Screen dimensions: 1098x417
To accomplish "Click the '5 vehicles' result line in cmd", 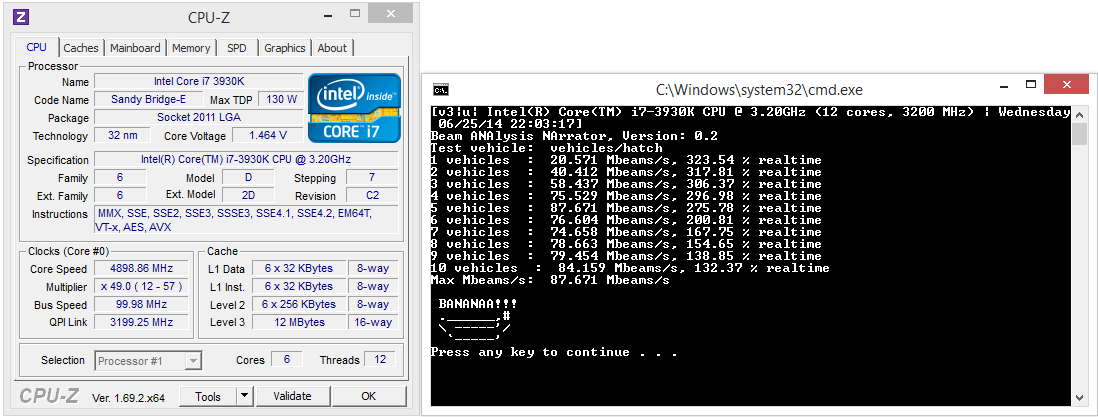I will pyautogui.click(x=626, y=208).
